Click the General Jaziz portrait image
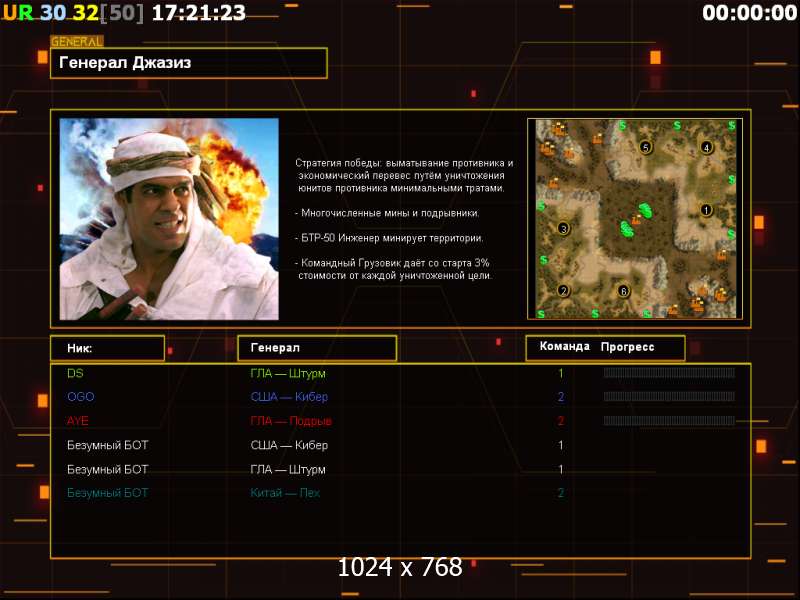Screen dimensions: 800x600 (x=169, y=219)
